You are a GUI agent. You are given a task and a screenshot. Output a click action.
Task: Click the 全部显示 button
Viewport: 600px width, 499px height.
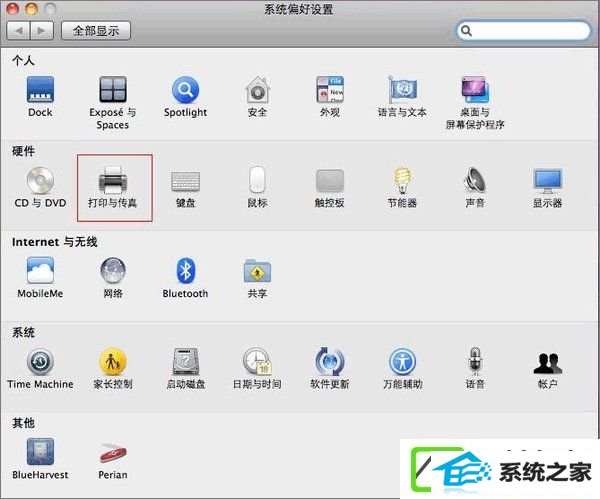tap(96, 30)
